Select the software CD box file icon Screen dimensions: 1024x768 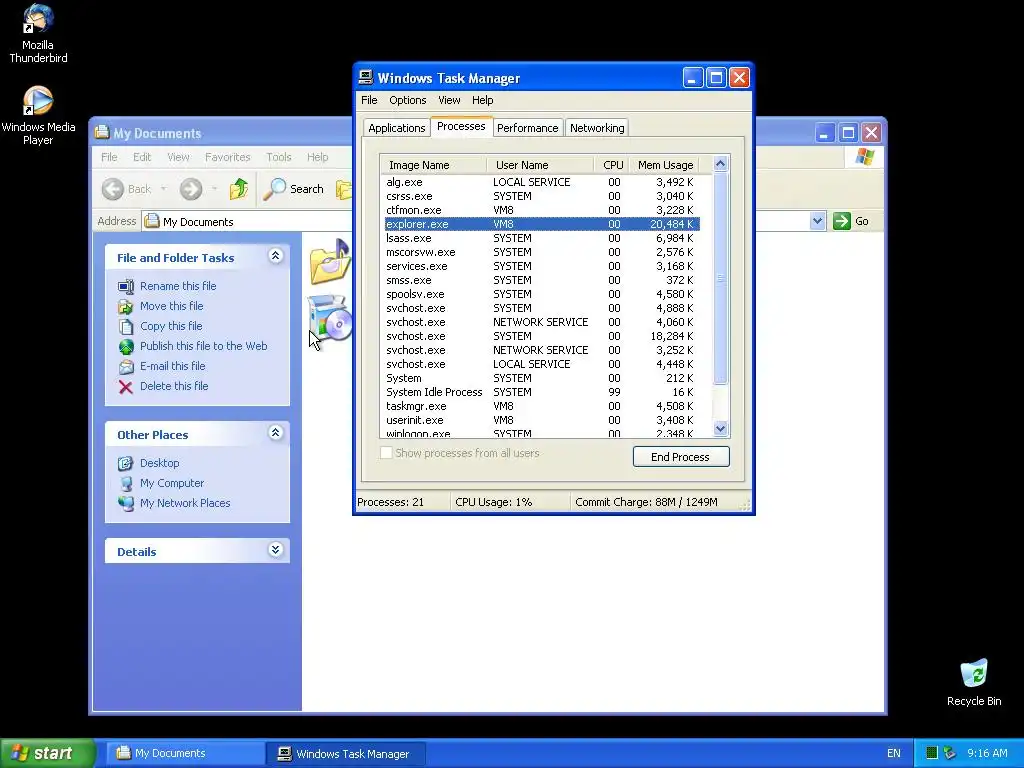click(330, 318)
